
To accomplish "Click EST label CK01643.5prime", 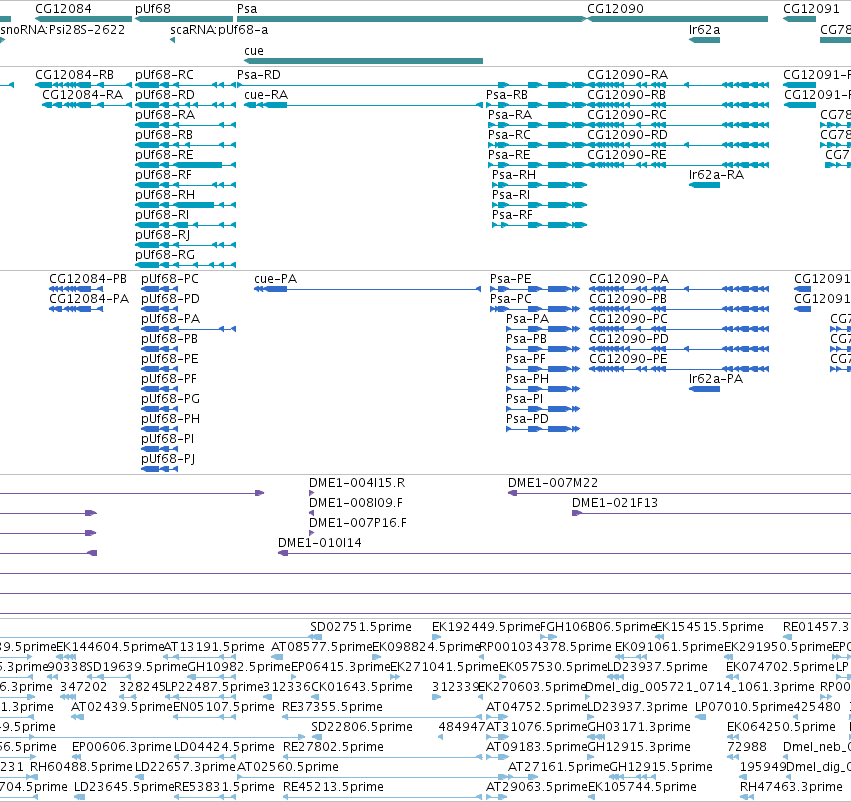I will click(x=362, y=686).
